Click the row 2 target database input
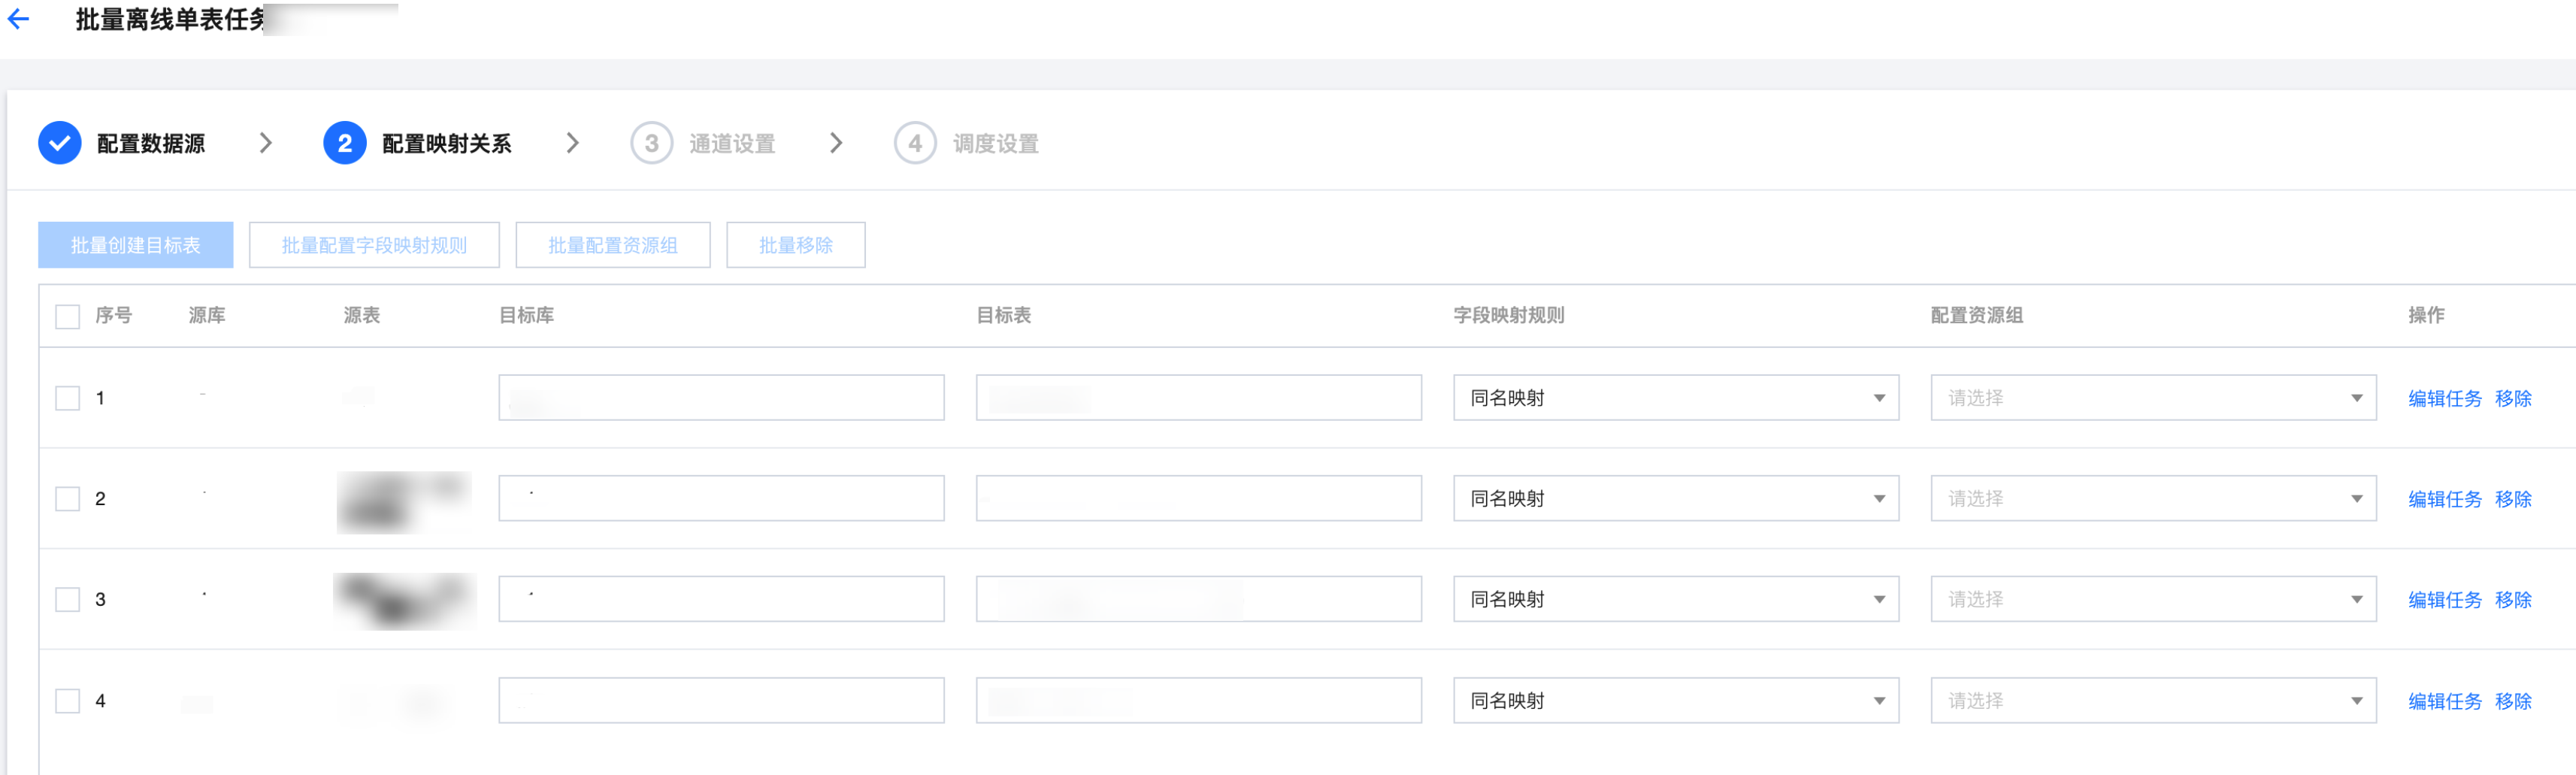The image size is (2576, 775). (x=721, y=498)
